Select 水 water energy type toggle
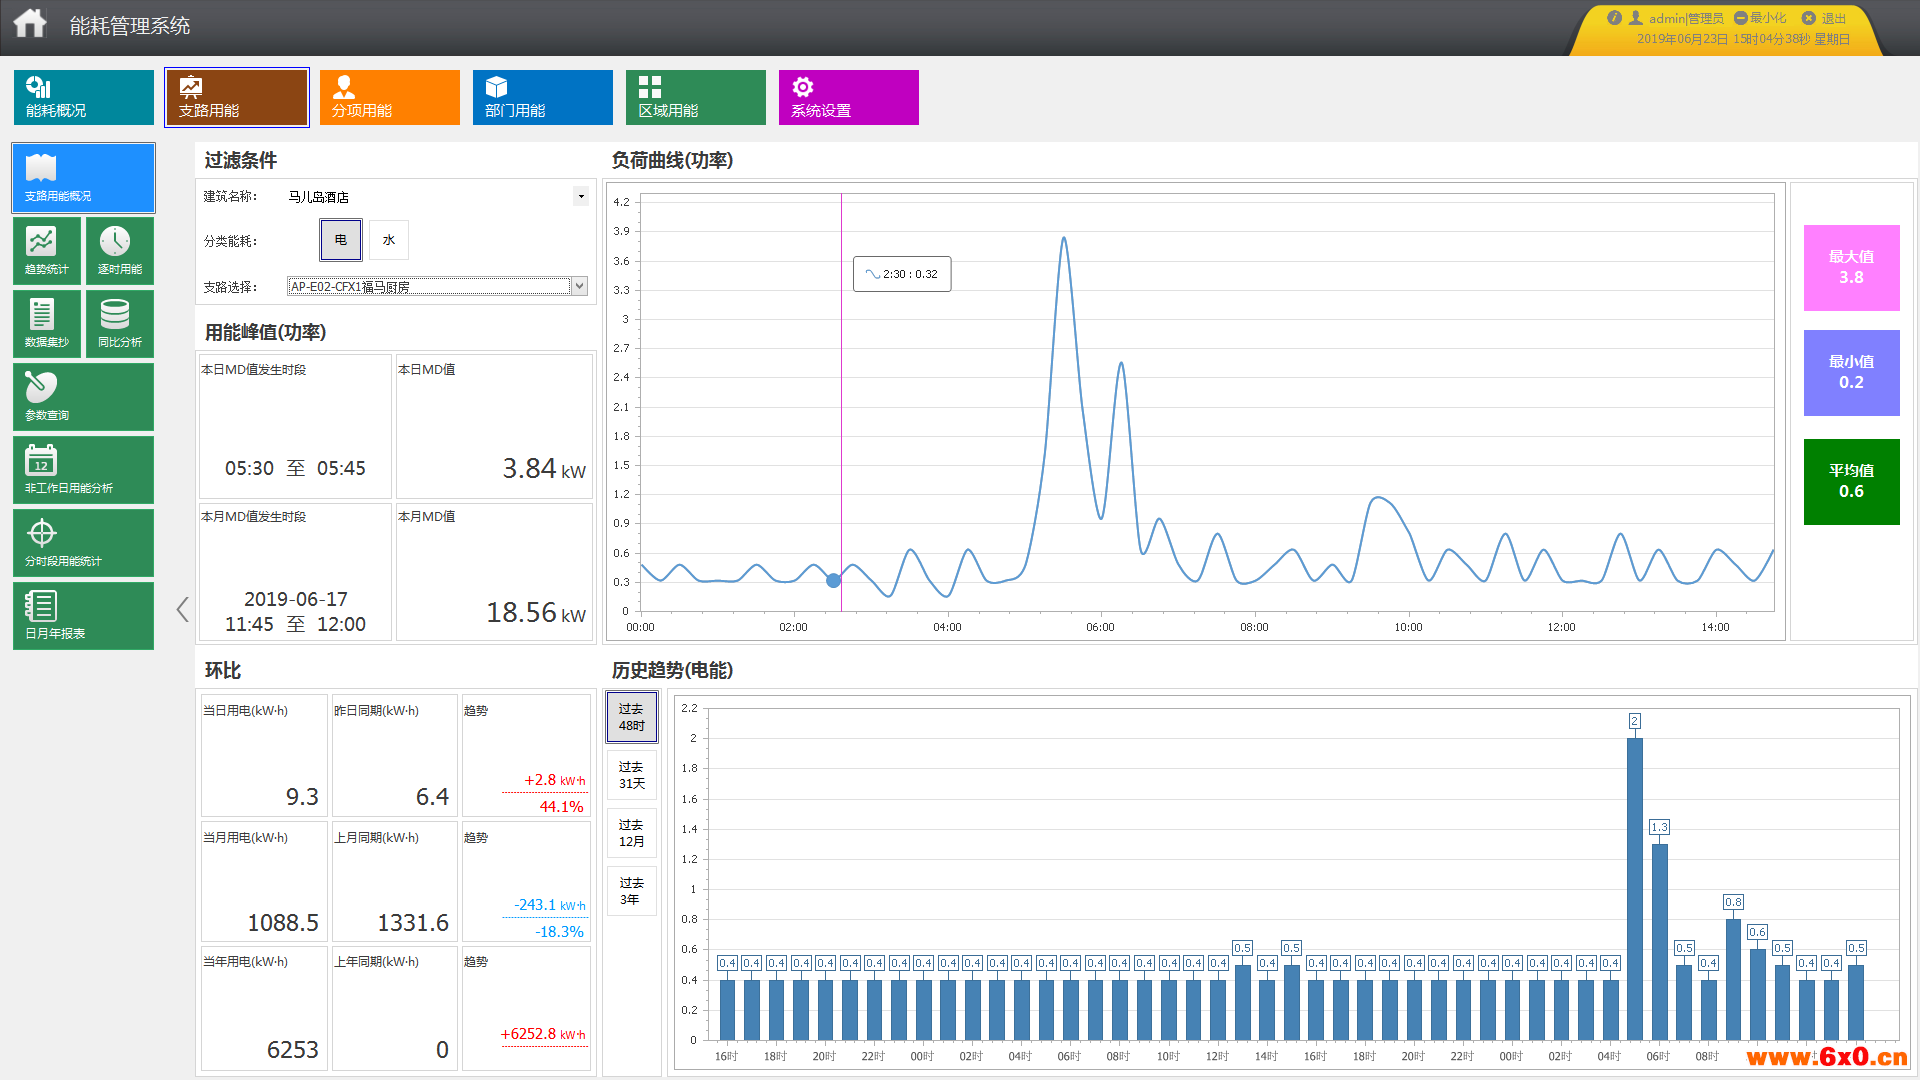 click(389, 240)
